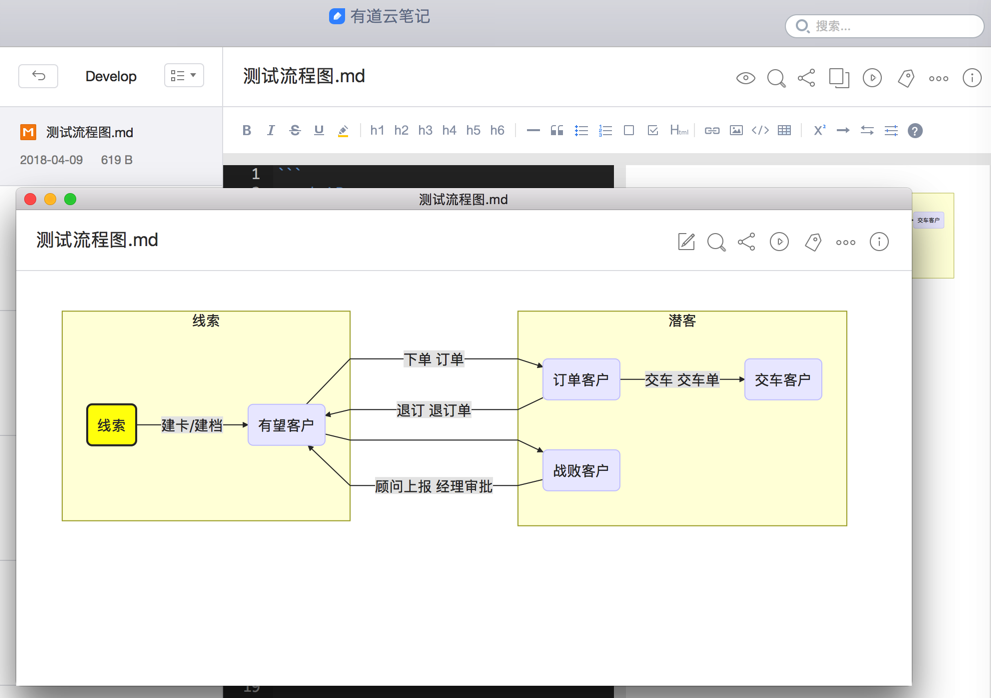Image resolution: width=991 pixels, height=698 pixels.
Task: Insert image icon
Action: [736, 130]
